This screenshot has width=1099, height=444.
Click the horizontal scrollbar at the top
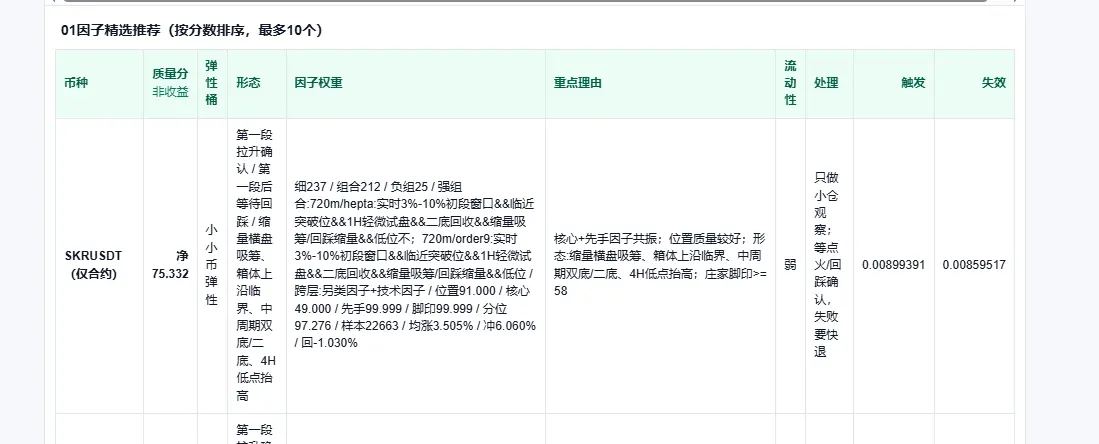click(526, 1)
